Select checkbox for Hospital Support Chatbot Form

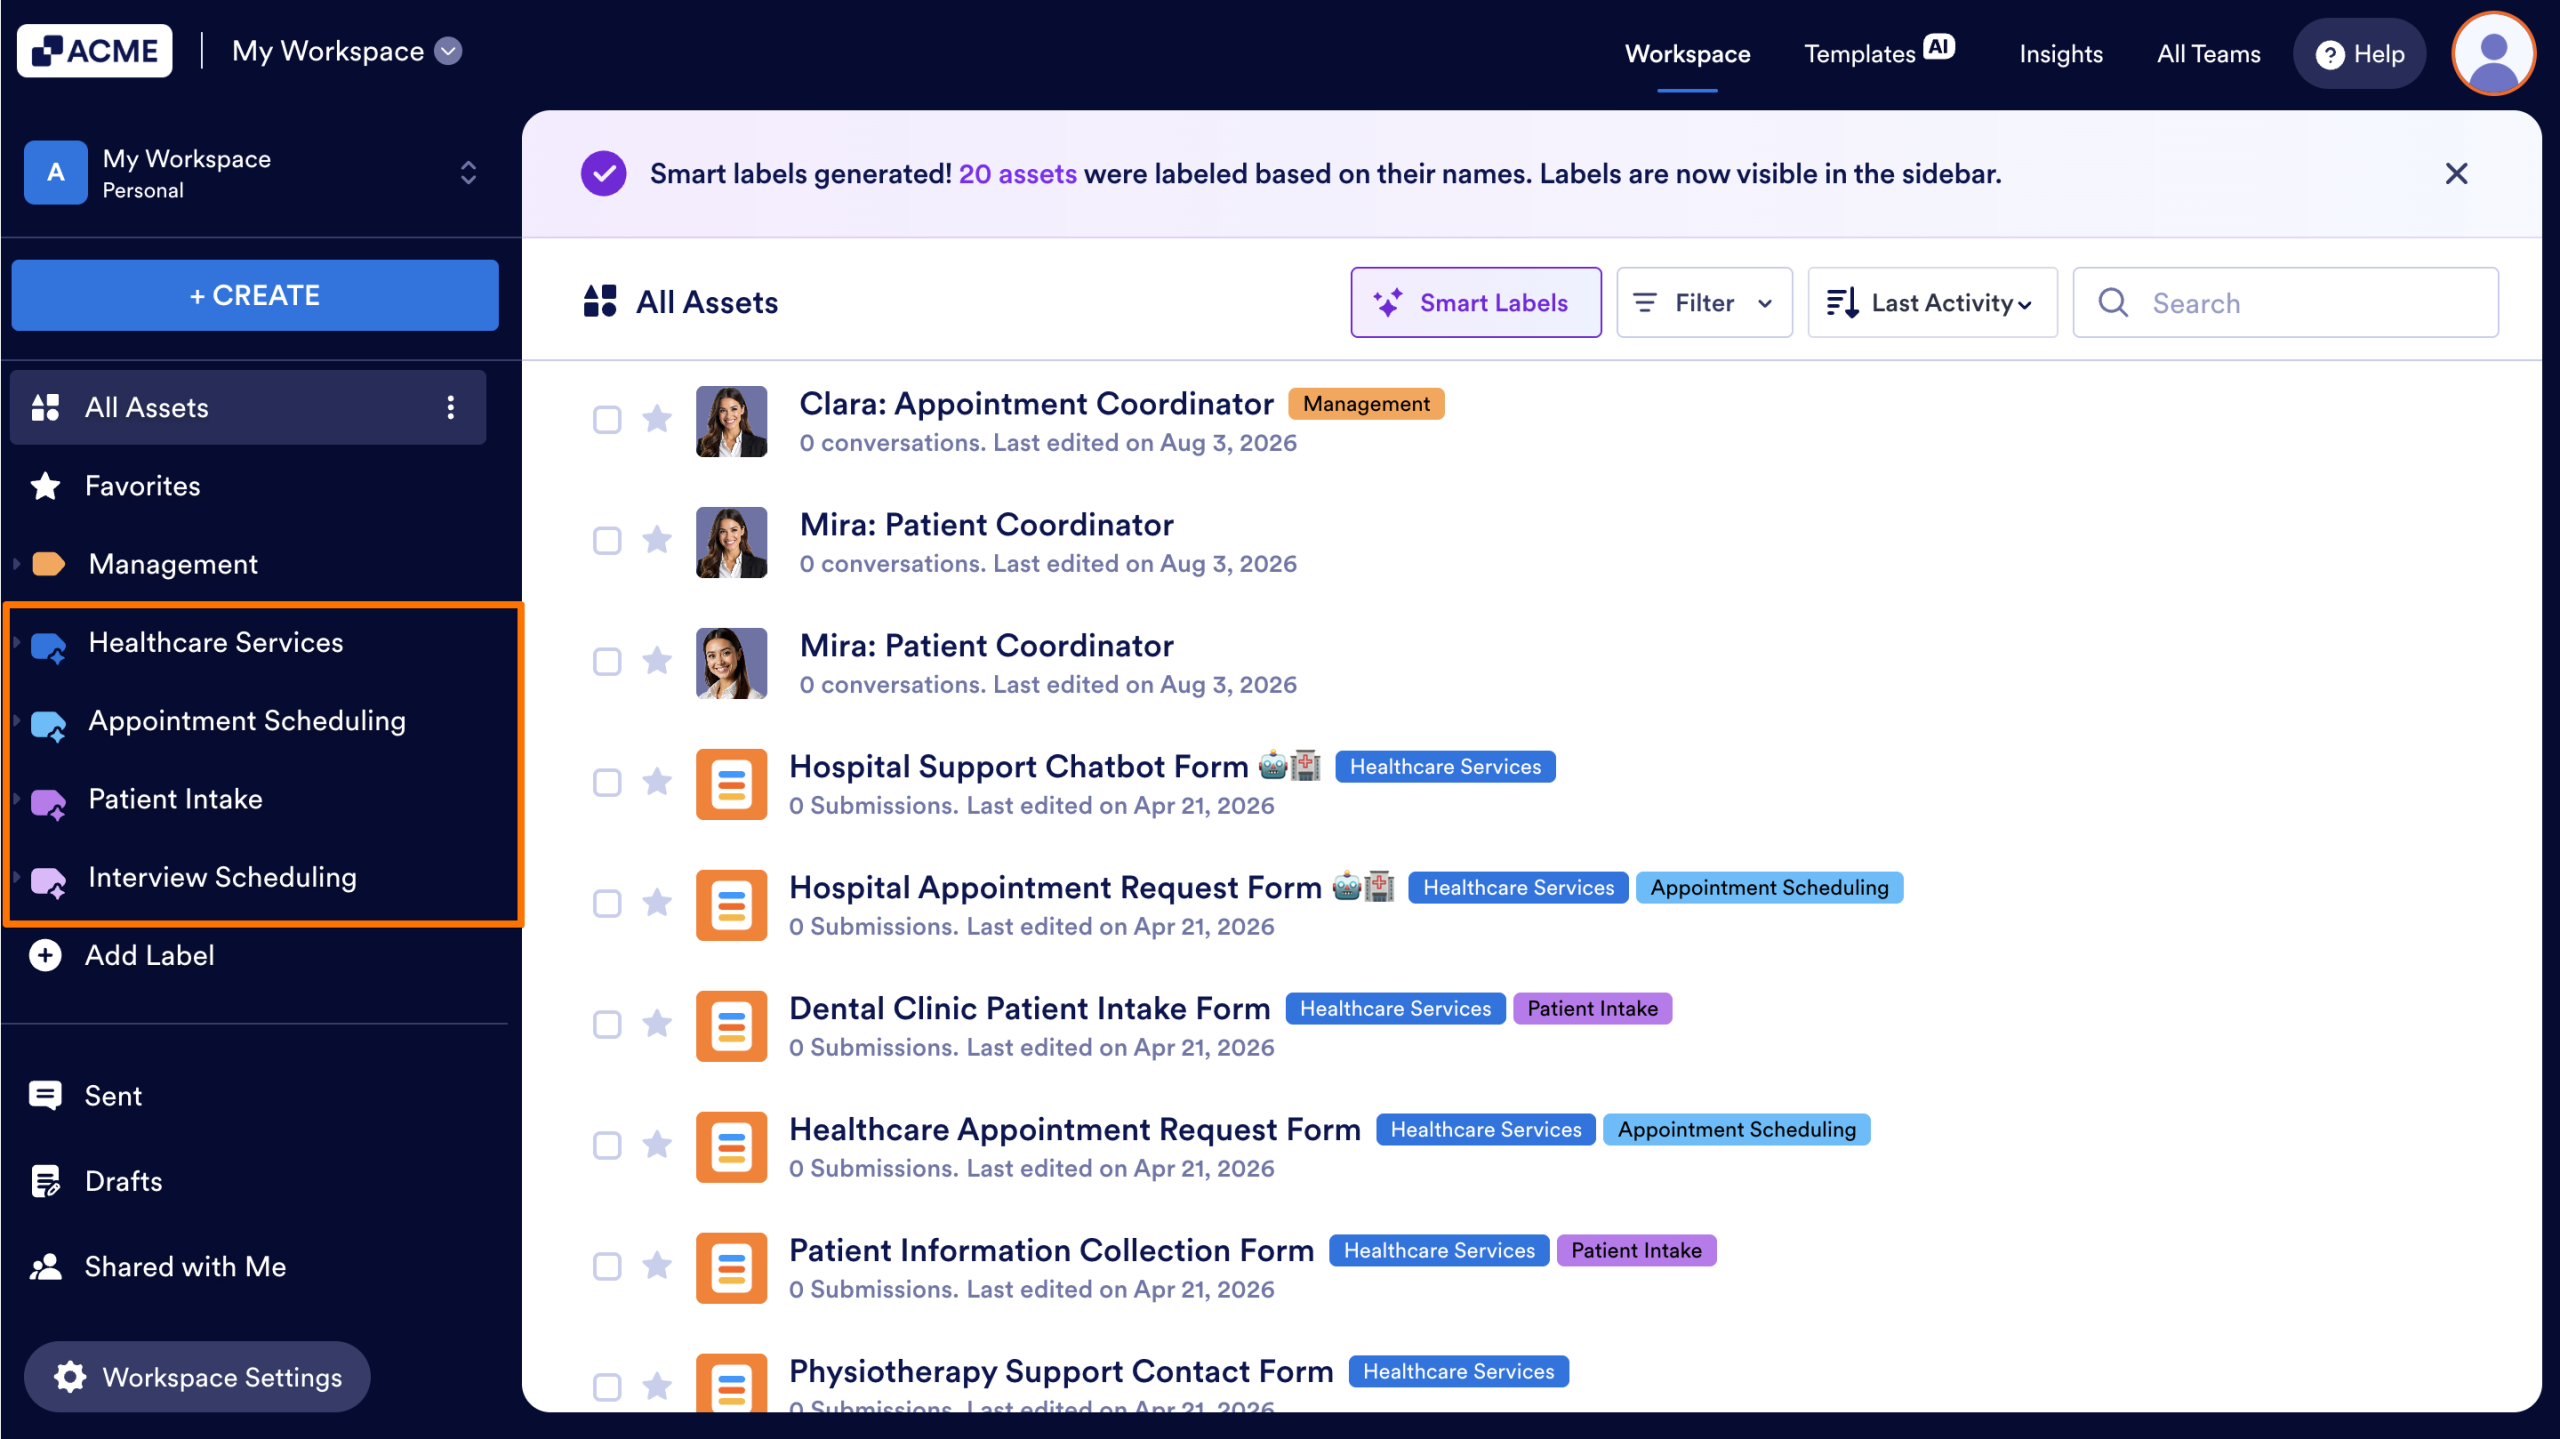click(607, 782)
